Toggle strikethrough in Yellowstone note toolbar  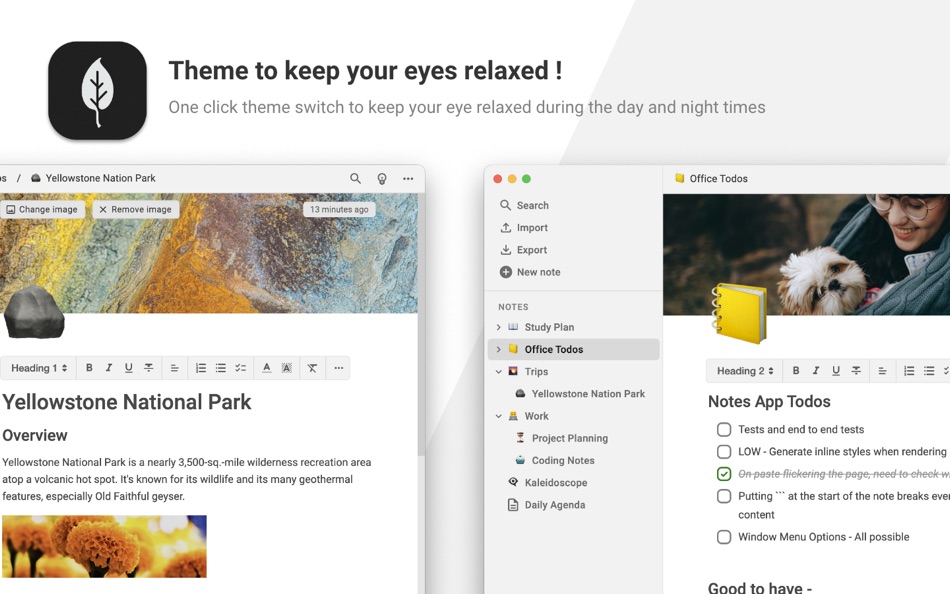point(148,368)
